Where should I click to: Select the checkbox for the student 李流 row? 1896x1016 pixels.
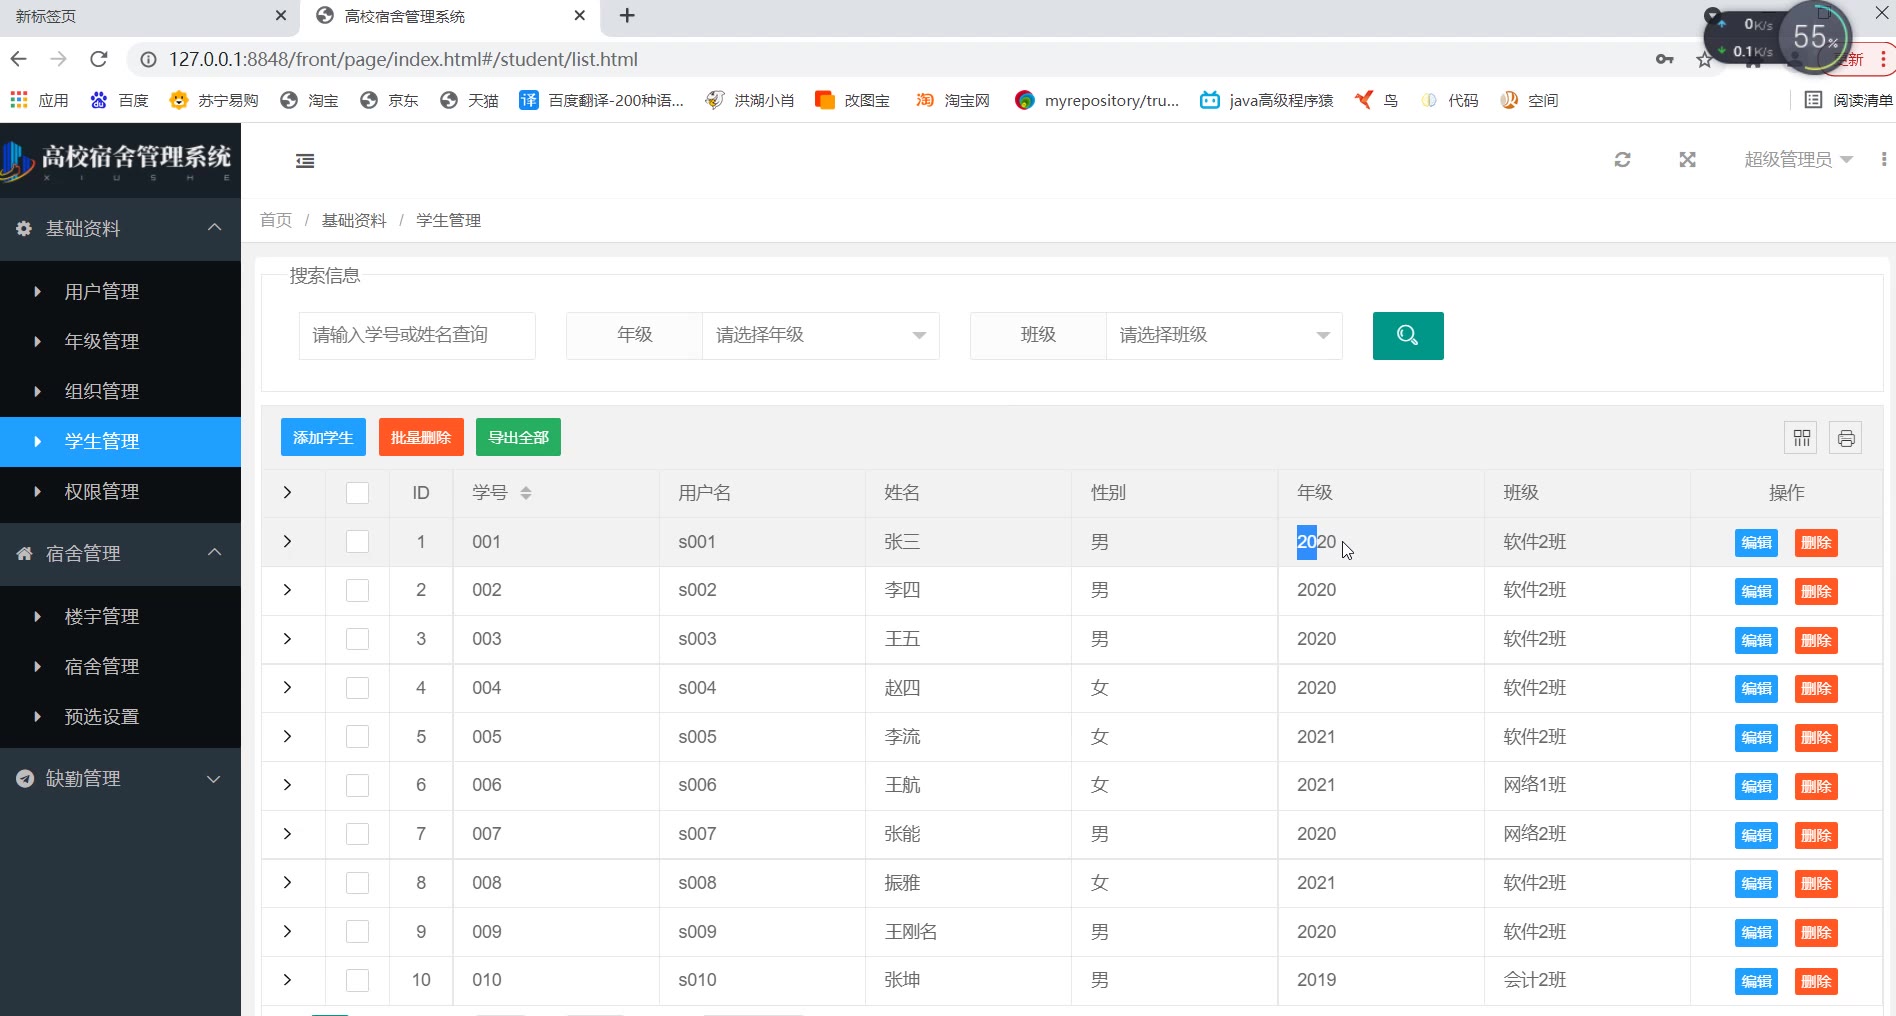pos(357,737)
